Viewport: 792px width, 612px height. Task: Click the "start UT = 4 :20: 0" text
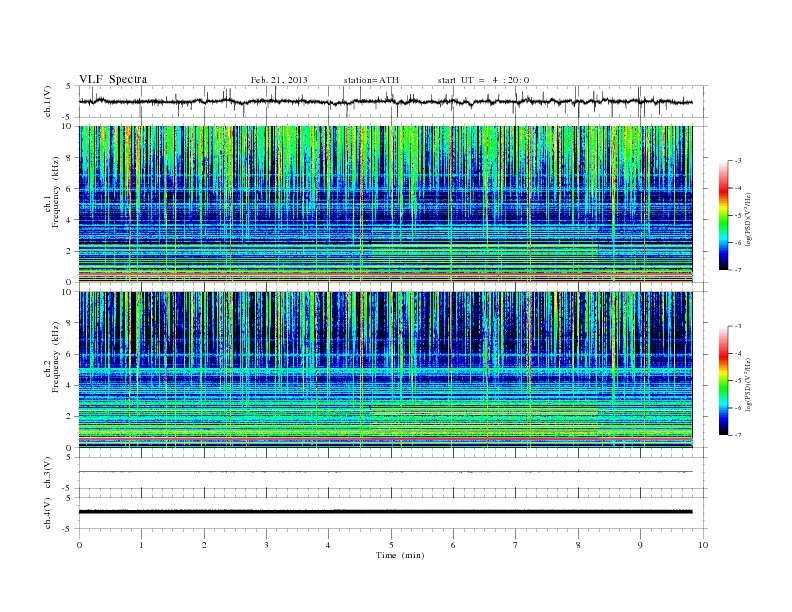tap(483, 80)
